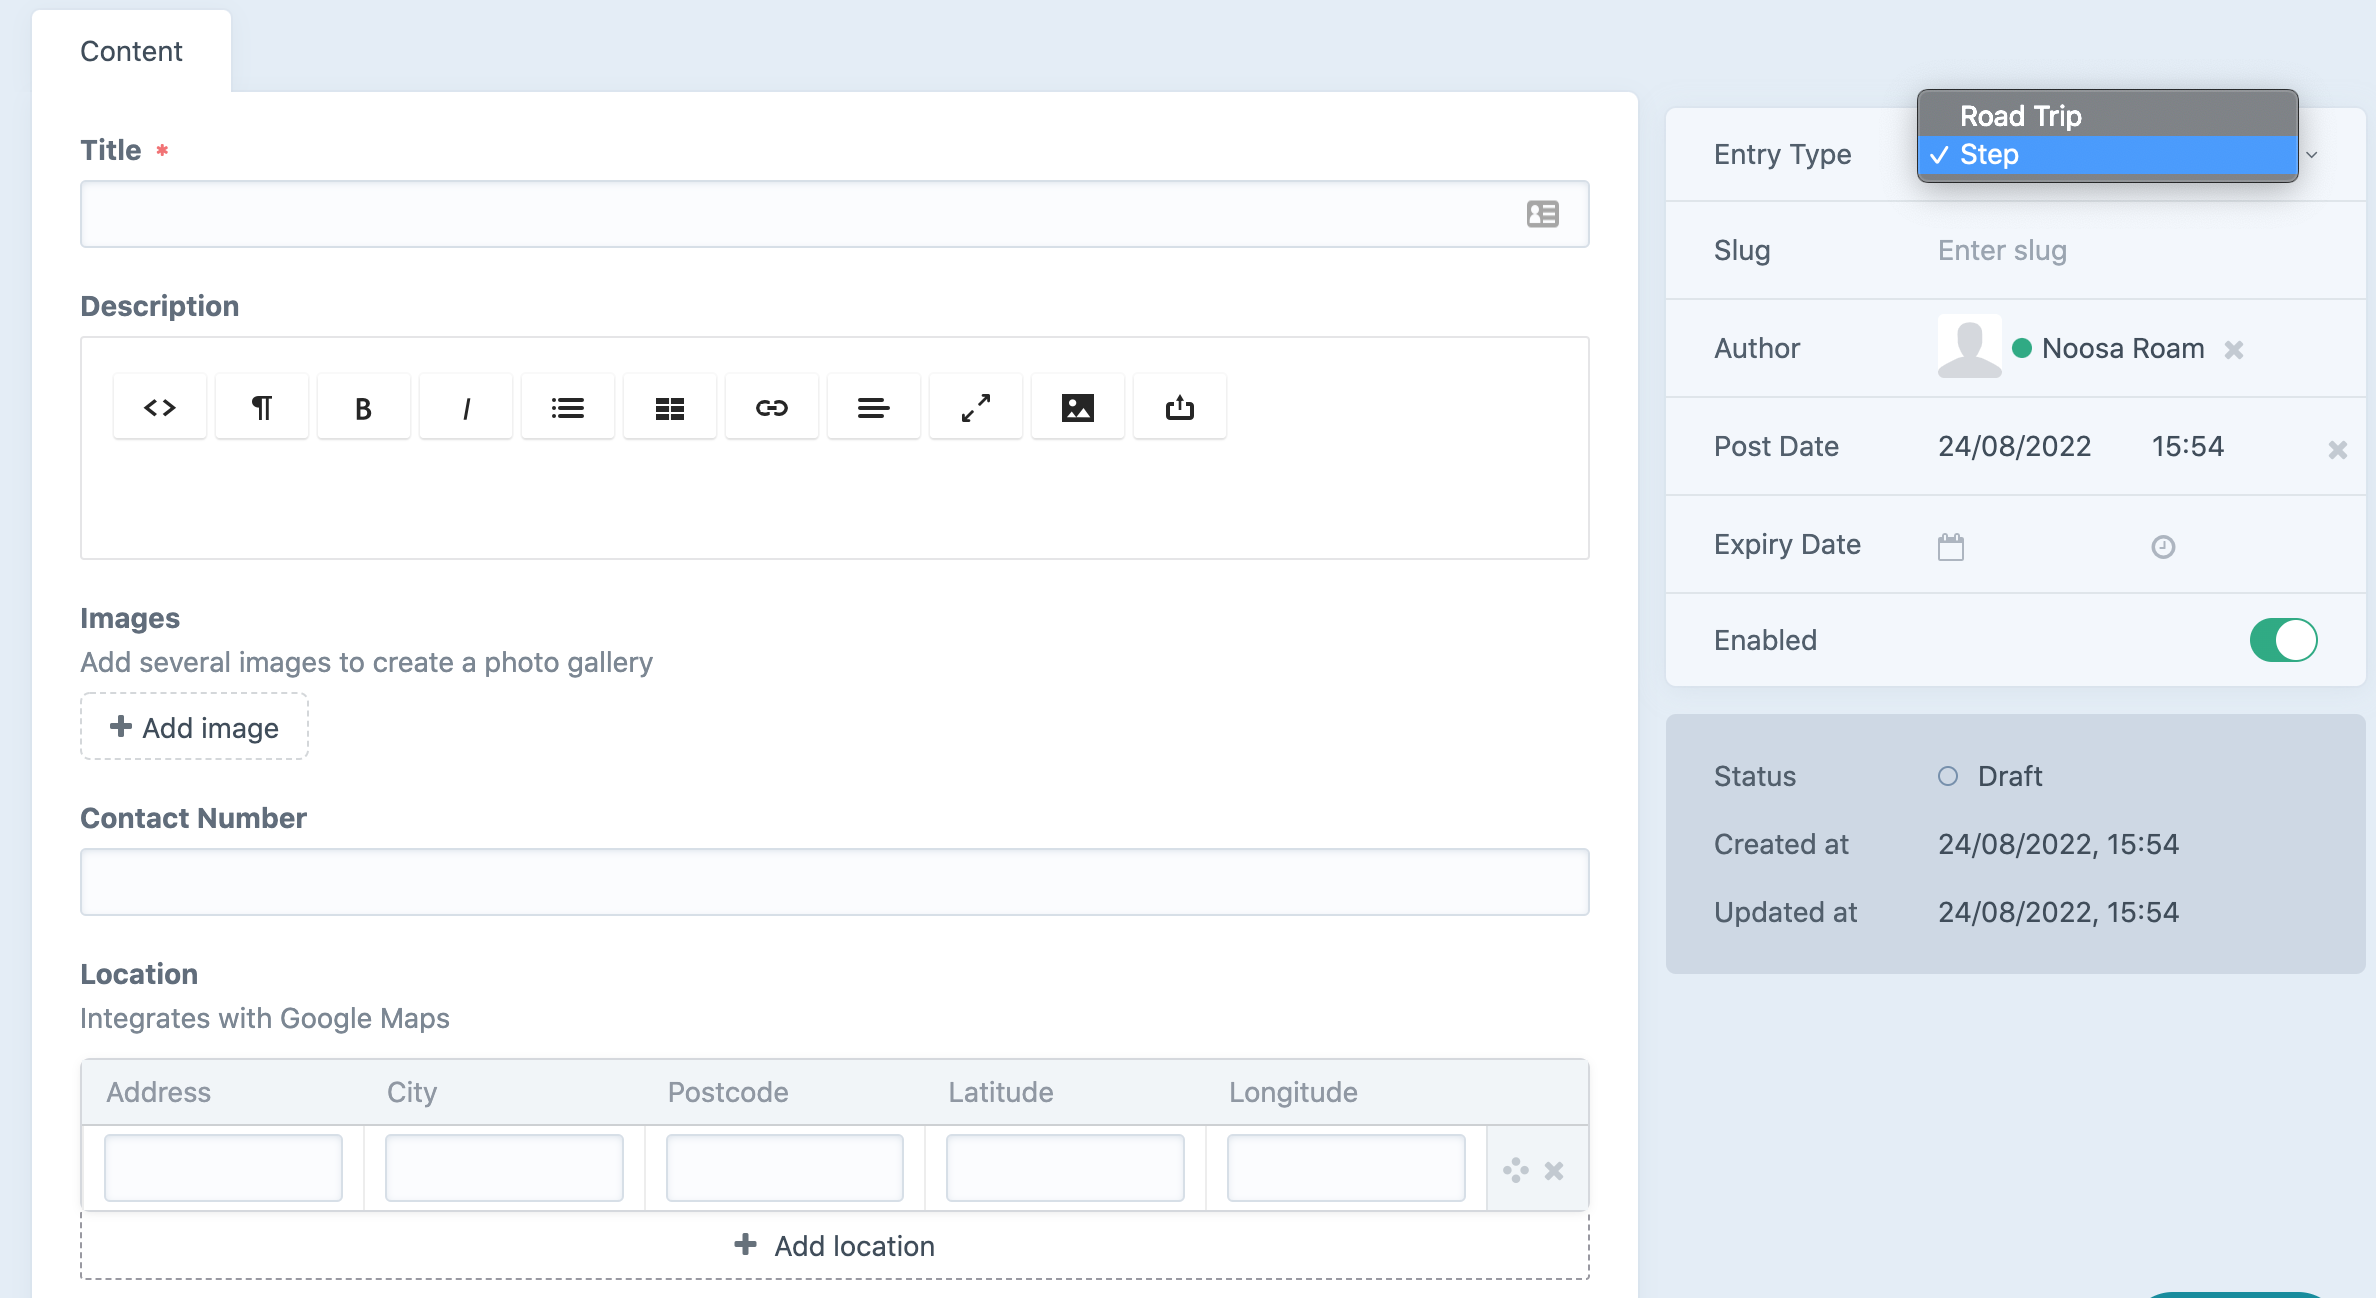Image resolution: width=2376 pixels, height=1298 pixels.
Task: Click the Entry Type label
Action: coord(1783,154)
